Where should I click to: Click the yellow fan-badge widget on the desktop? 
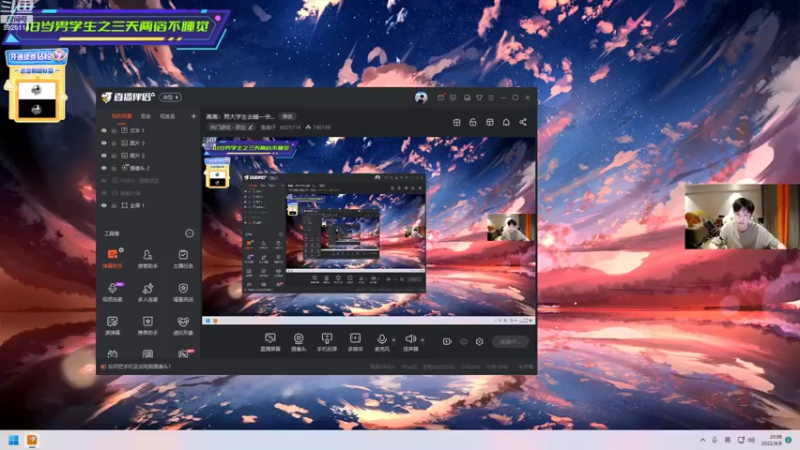point(36,85)
